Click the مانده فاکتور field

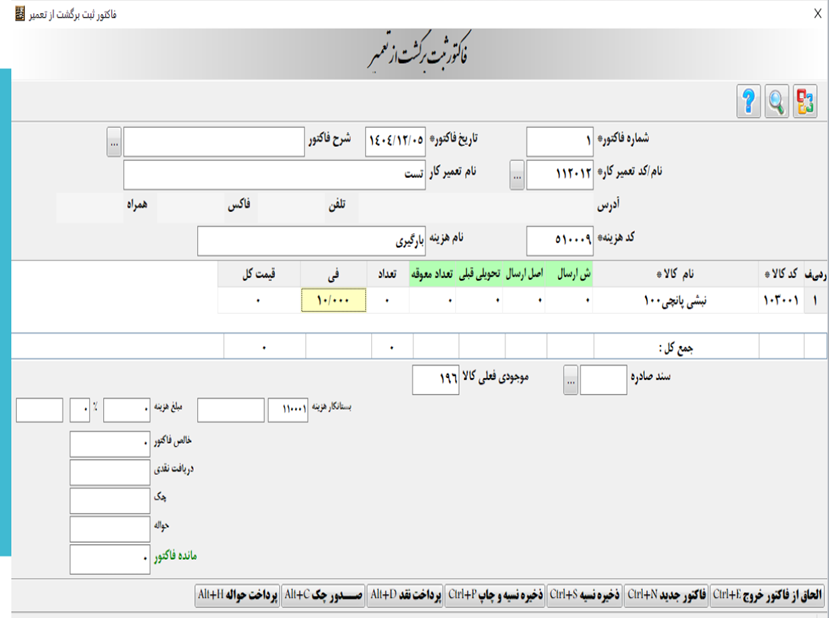click(109, 559)
